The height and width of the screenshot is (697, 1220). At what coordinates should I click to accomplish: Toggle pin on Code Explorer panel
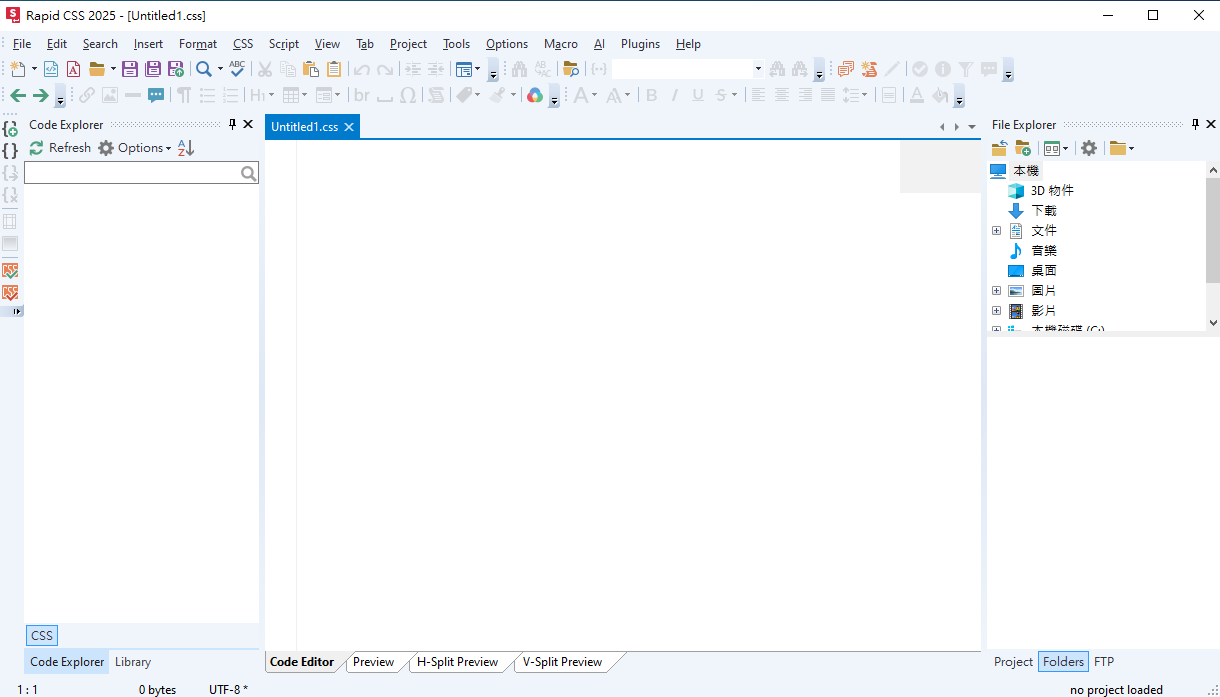pyautogui.click(x=233, y=125)
